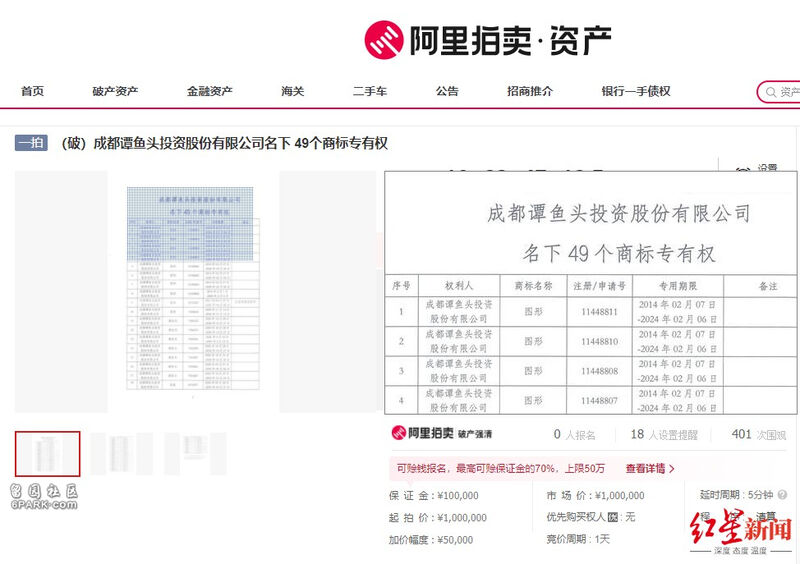Click registration number 11448808
Viewport: 800px width, 564px height.
pos(599,371)
